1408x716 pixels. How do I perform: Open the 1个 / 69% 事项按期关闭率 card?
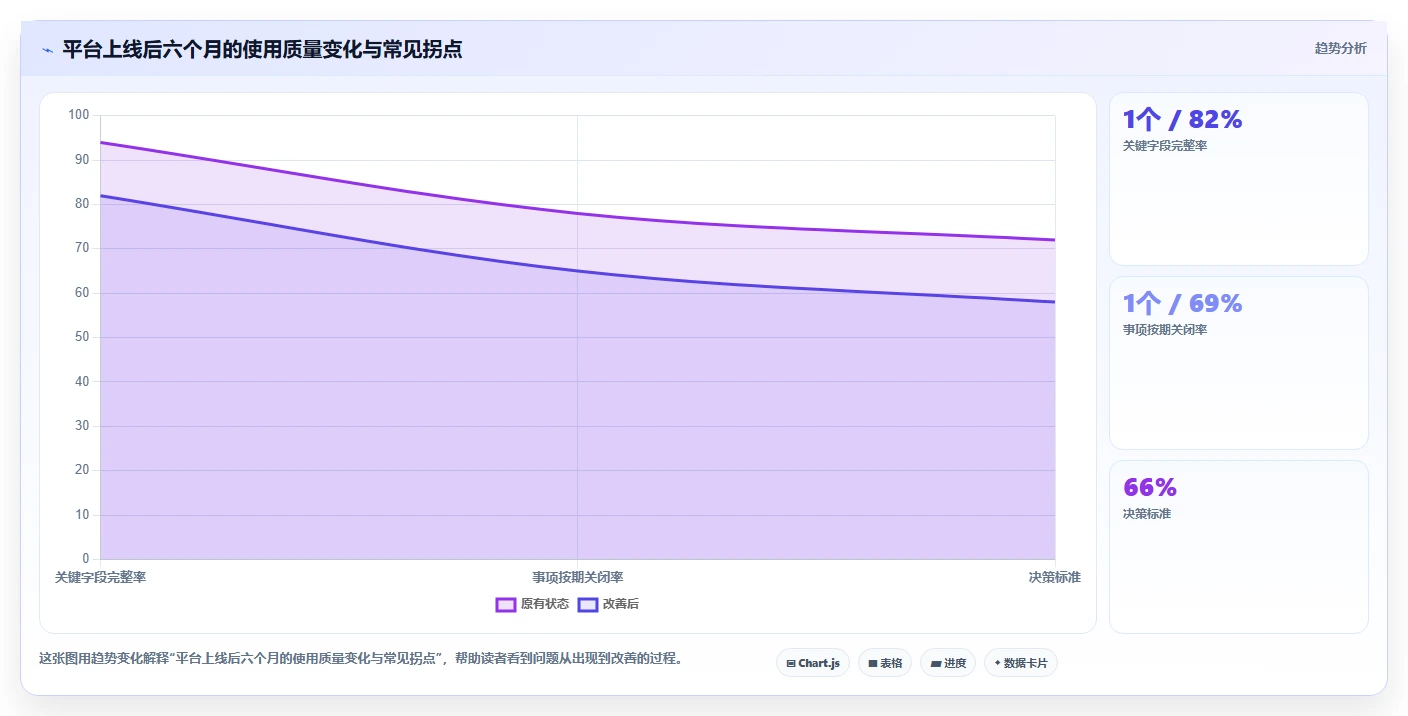tap(1239, 363)
